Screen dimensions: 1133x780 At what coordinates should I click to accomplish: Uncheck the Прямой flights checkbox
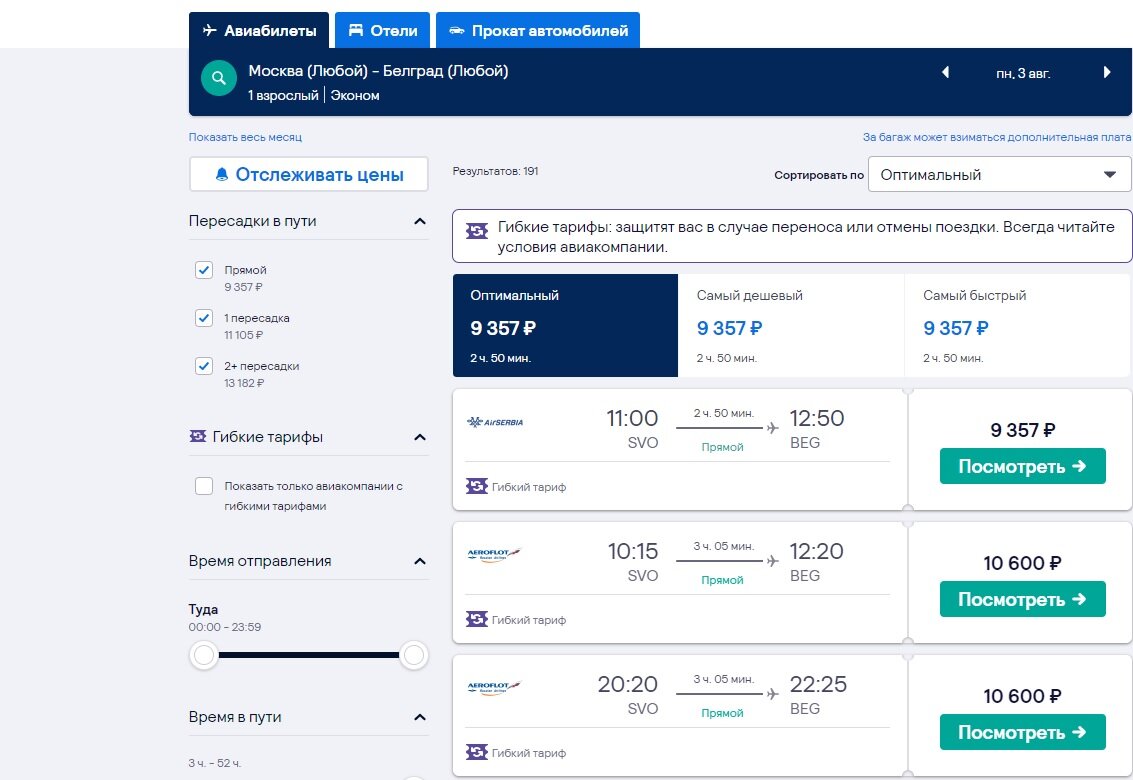coord(204,270)
